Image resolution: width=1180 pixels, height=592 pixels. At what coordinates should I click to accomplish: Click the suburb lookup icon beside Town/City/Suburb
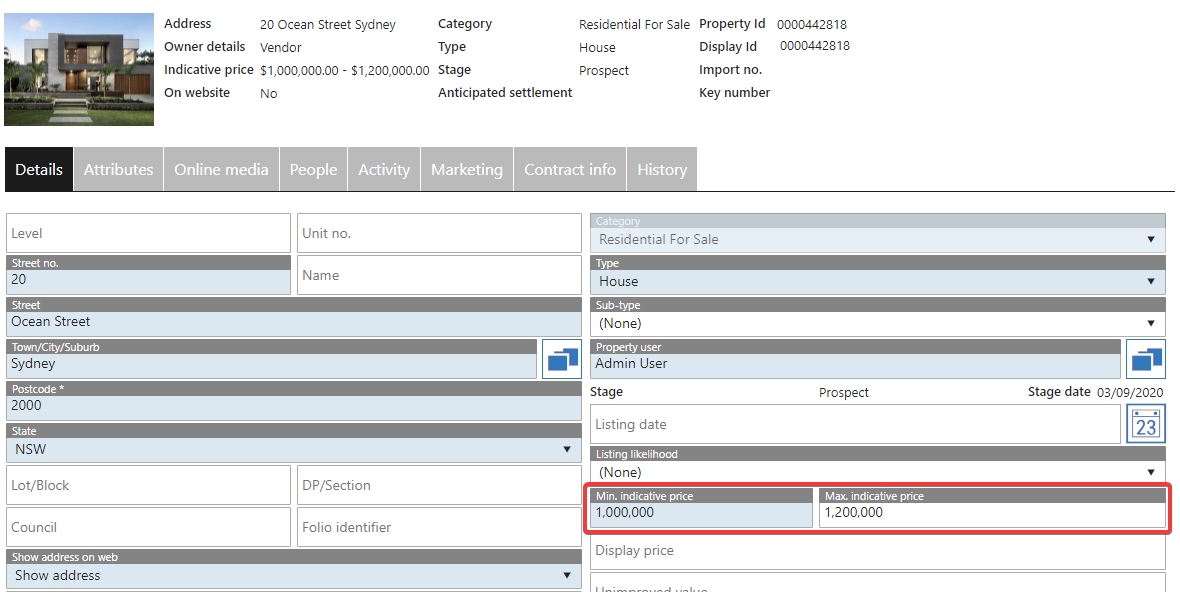(x=562, y=359)
